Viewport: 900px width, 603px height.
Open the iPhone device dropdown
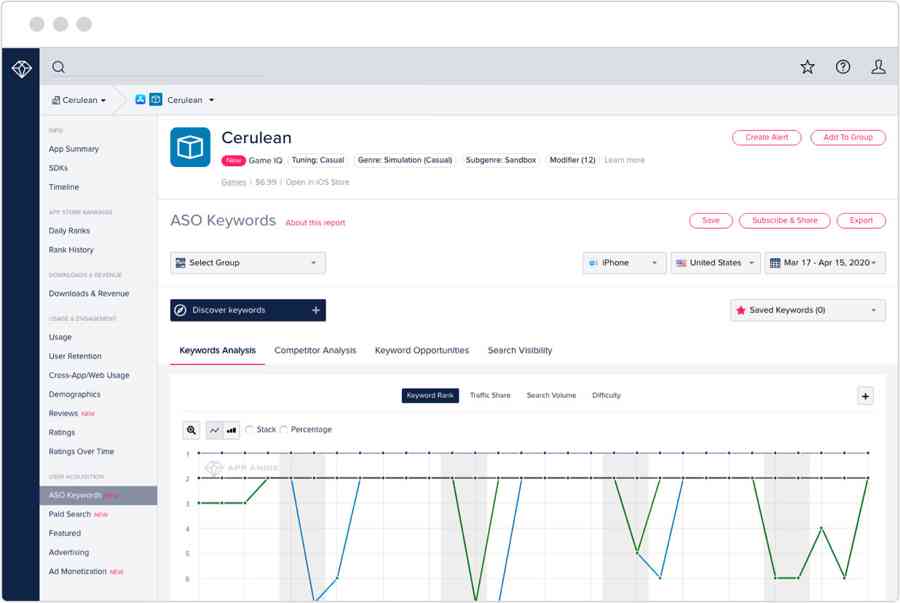[x=624, y=263]
